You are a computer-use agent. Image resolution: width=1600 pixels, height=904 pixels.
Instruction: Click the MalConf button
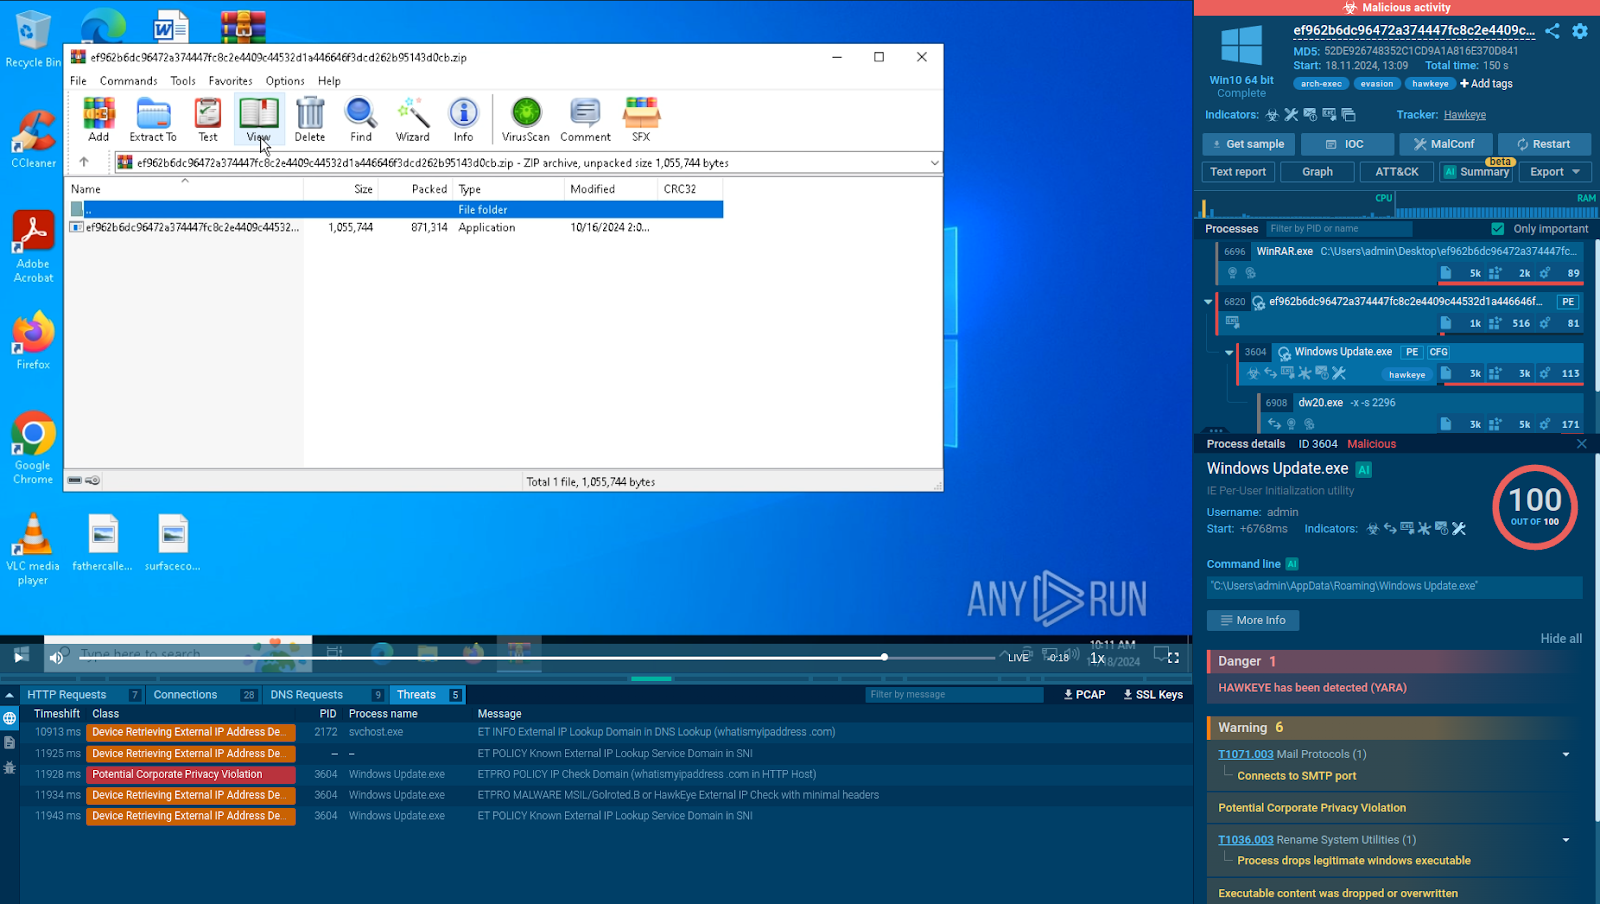coord(1445,144)
